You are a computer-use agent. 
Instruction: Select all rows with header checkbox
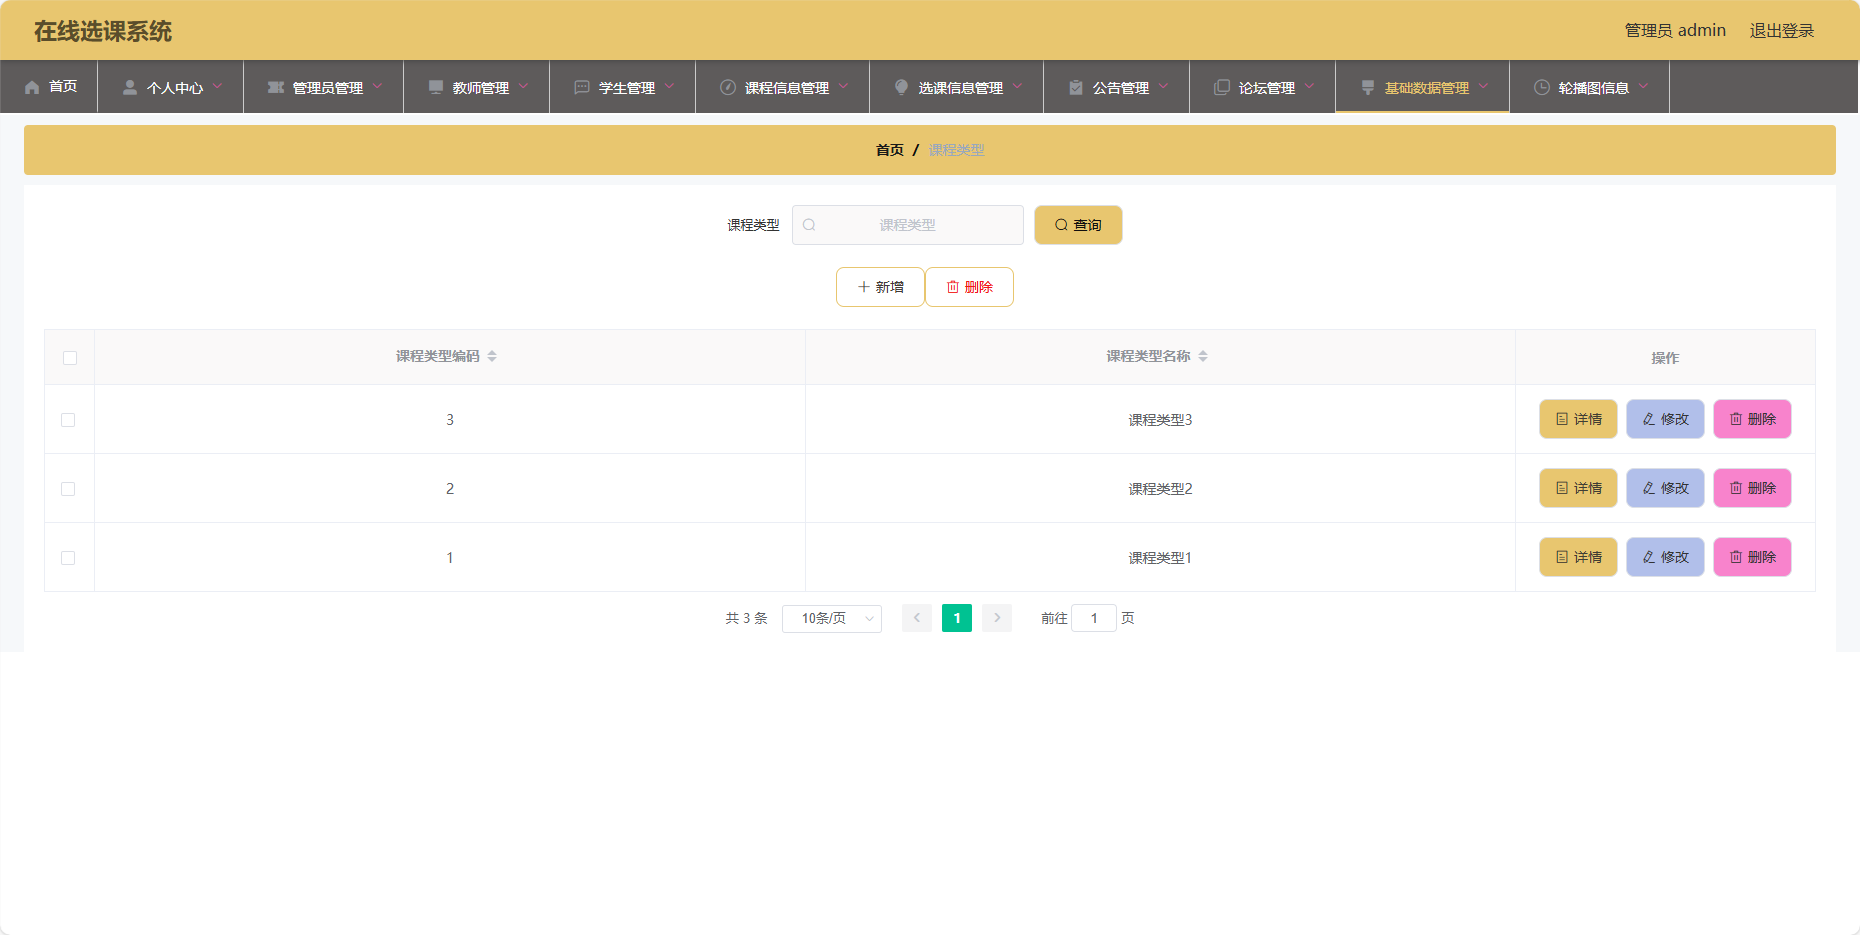tap(70, 358)
